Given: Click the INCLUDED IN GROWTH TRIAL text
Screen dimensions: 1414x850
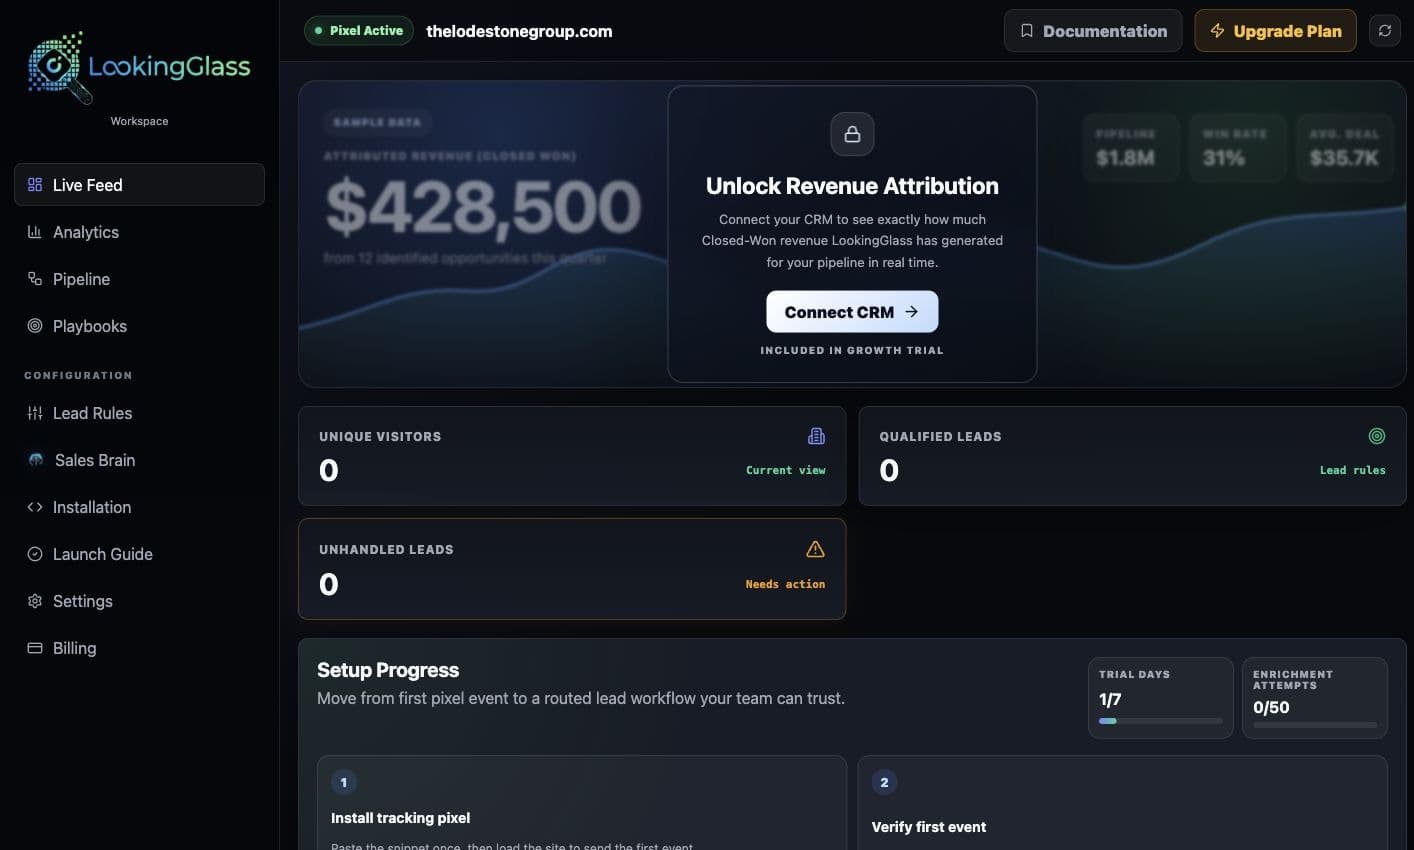Looking at the screenshot, I should (x=852, y=350).
